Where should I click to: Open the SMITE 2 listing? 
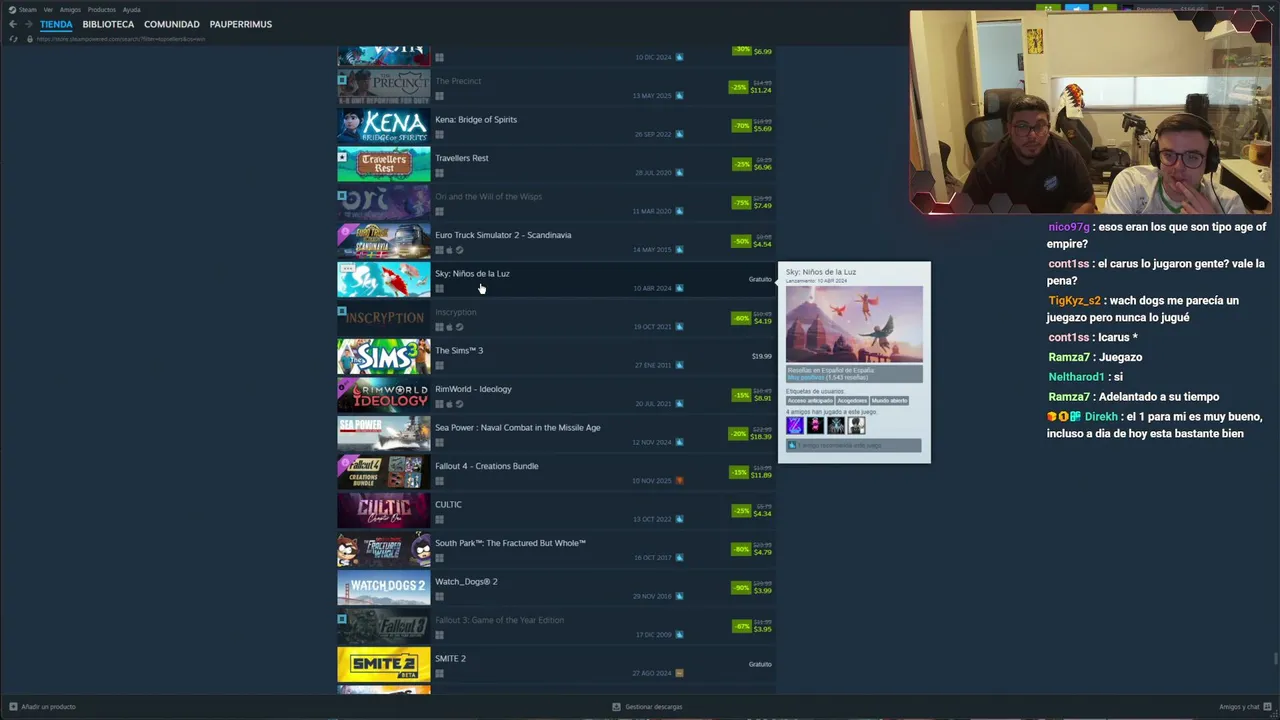click(450, 659)
